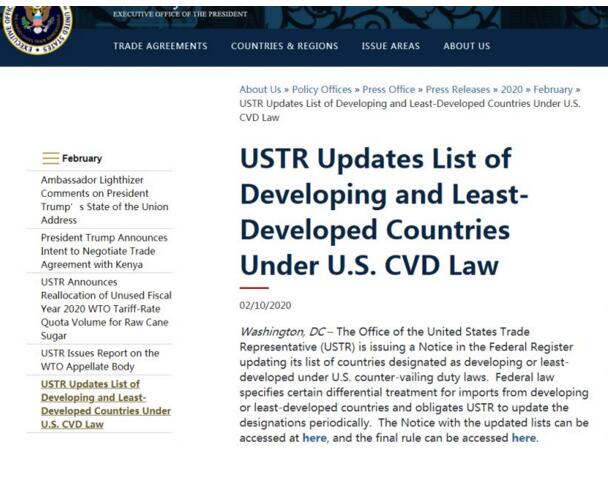Click the Executive Office of the President text
Viewport: 608px width, 485px height.
[180, 14]
